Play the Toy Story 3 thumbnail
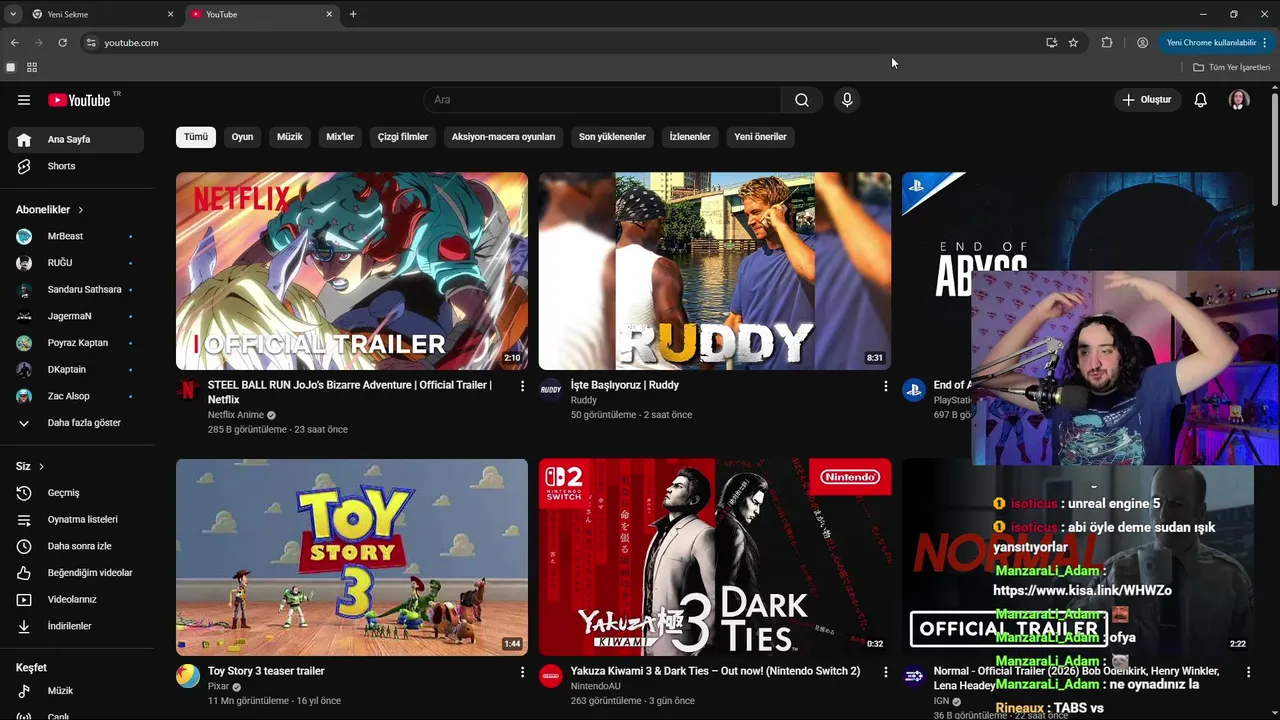Screen dimensions: 1280x720 coord(352,557)
